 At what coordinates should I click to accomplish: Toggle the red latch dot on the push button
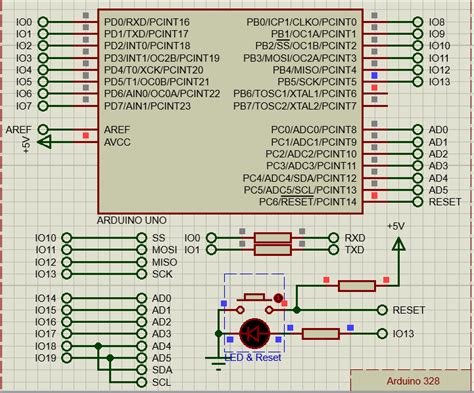[278, 298]
